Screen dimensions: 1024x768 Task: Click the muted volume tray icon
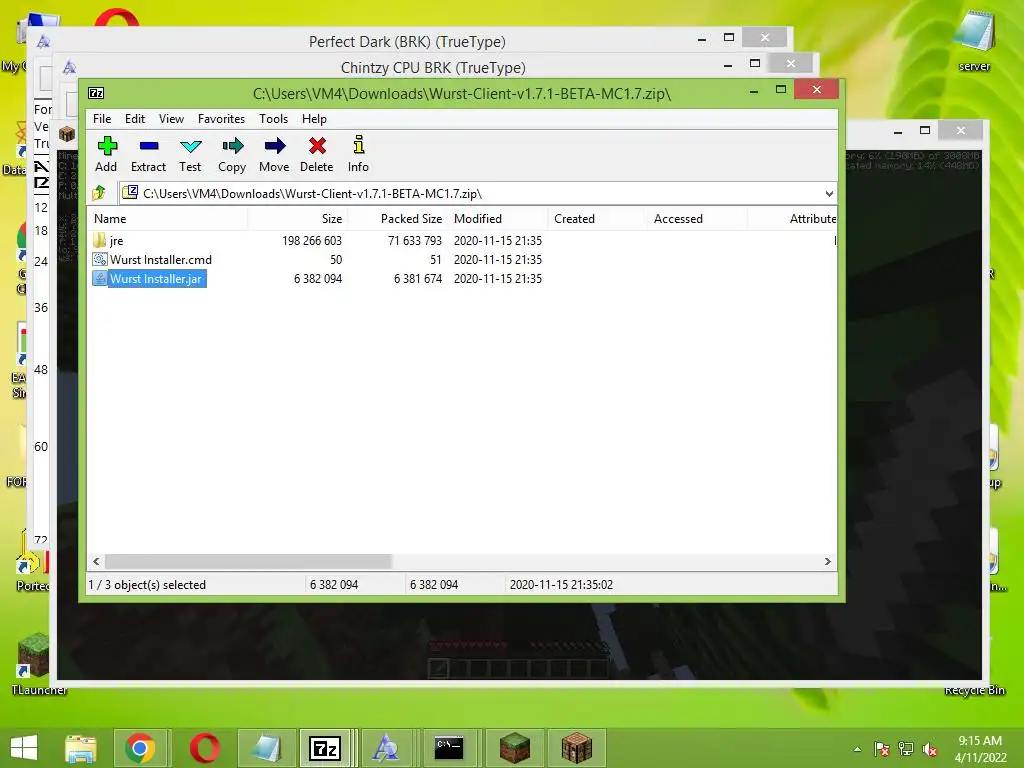pos(929,749)
